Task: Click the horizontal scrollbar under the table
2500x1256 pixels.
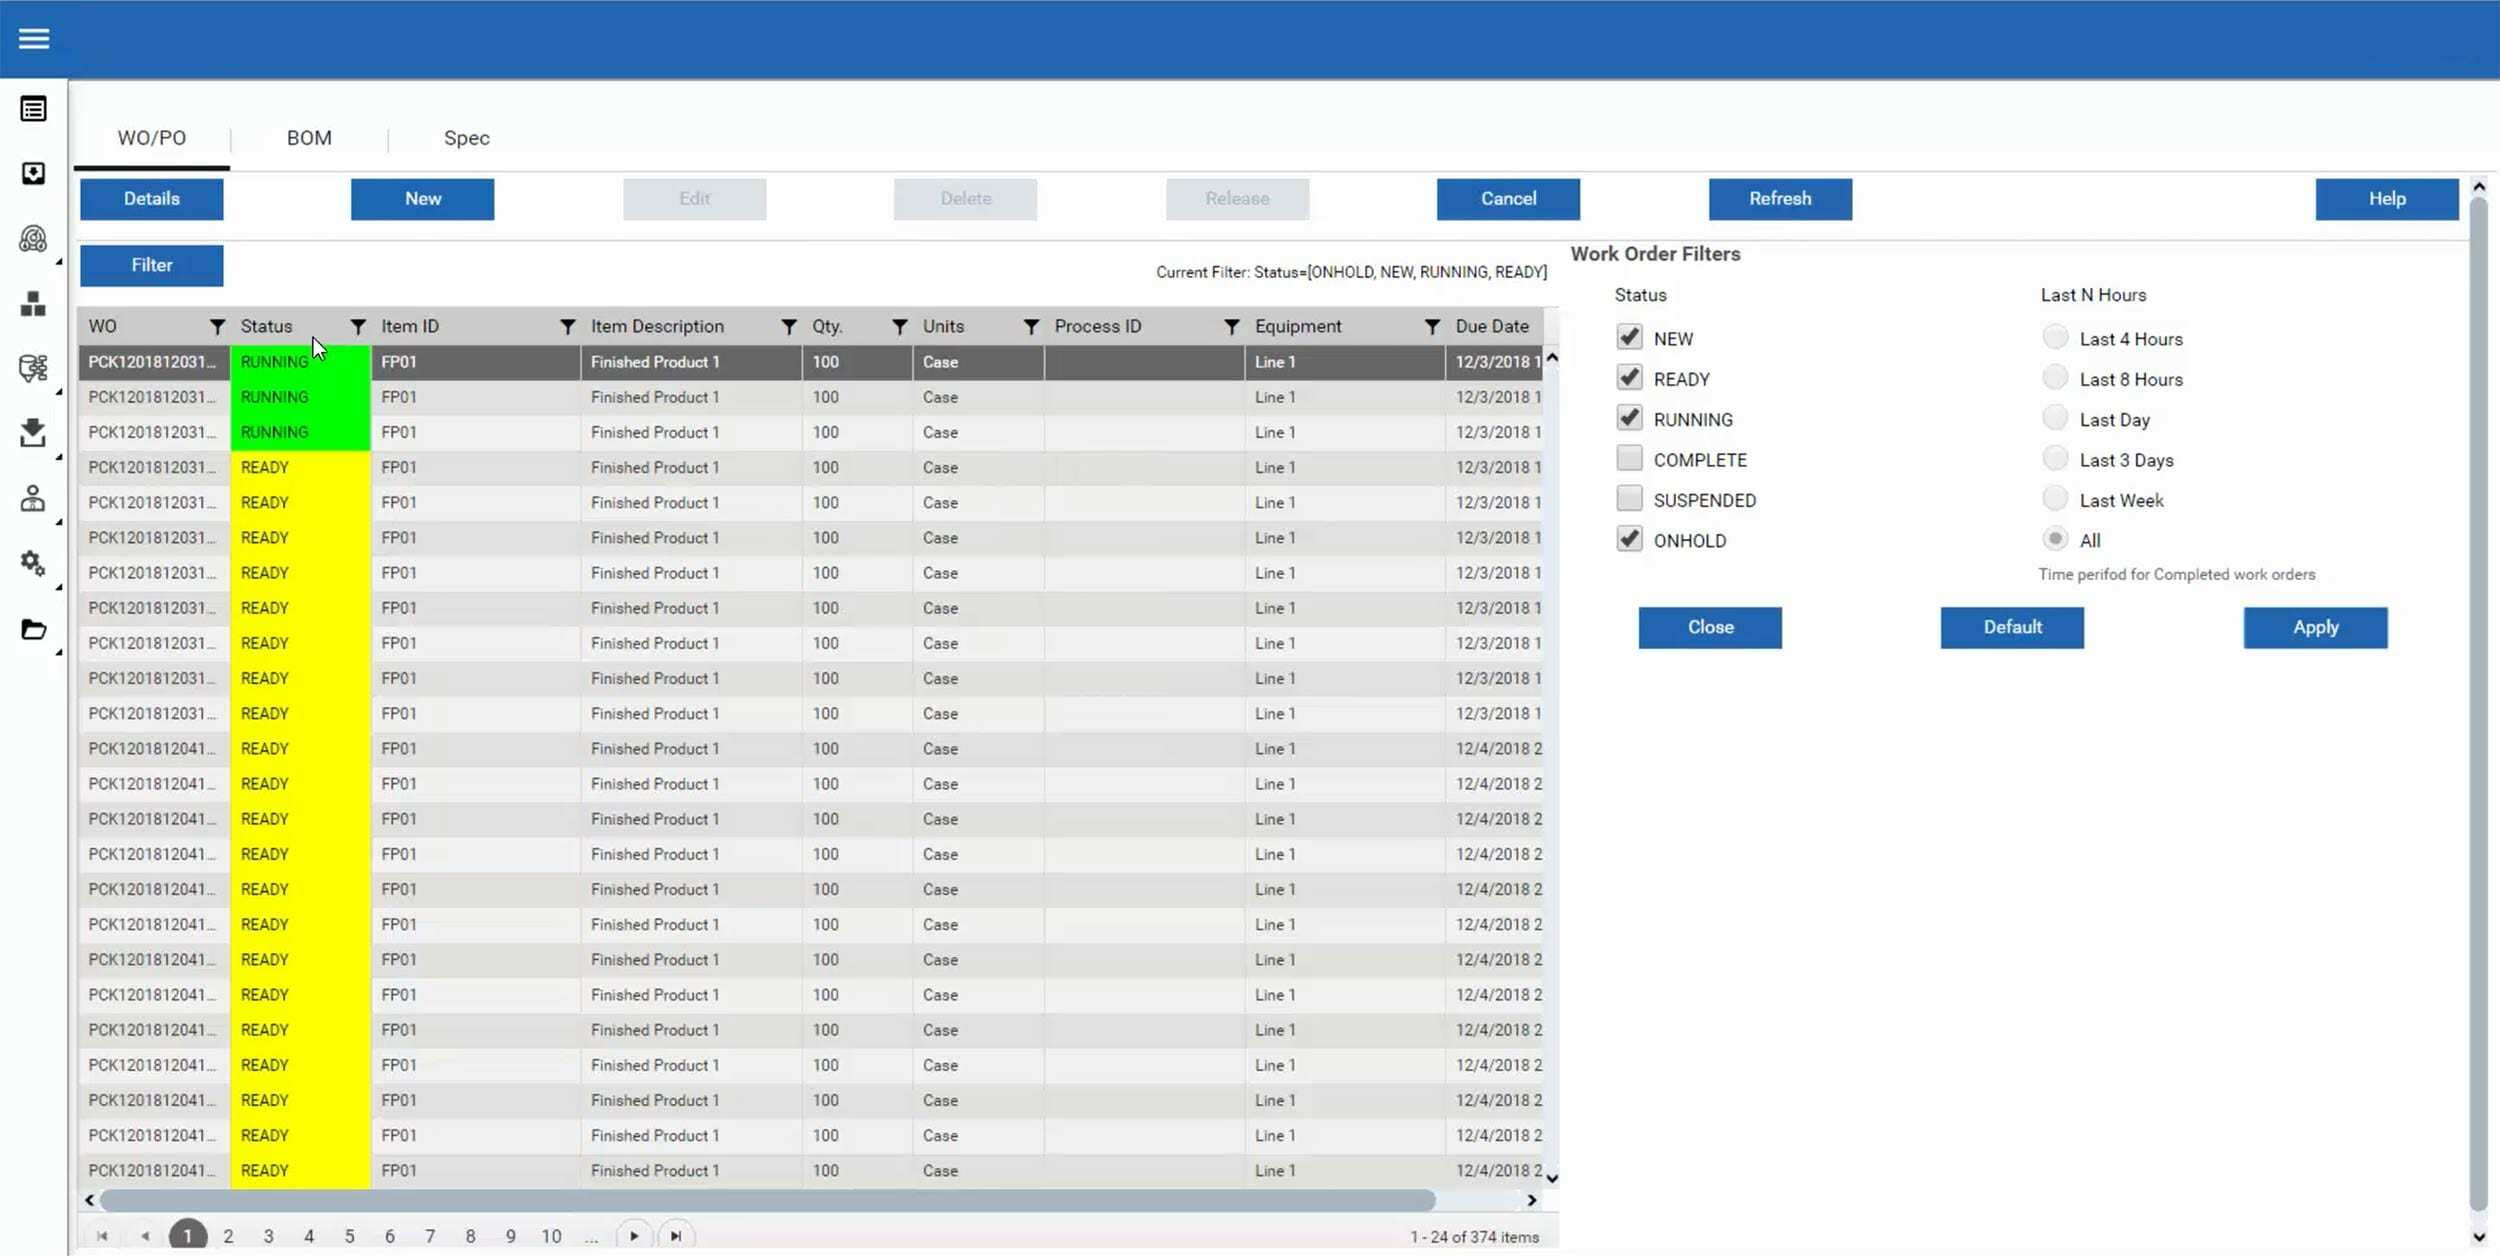Action: coord(767,1200)
